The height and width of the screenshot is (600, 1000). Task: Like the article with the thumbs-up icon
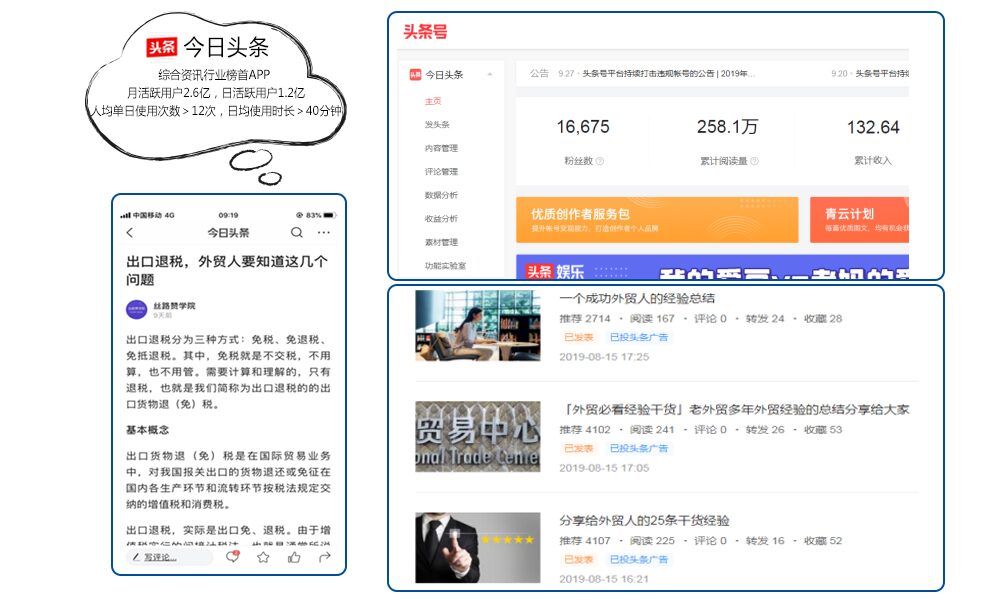(x=294, y=557)
